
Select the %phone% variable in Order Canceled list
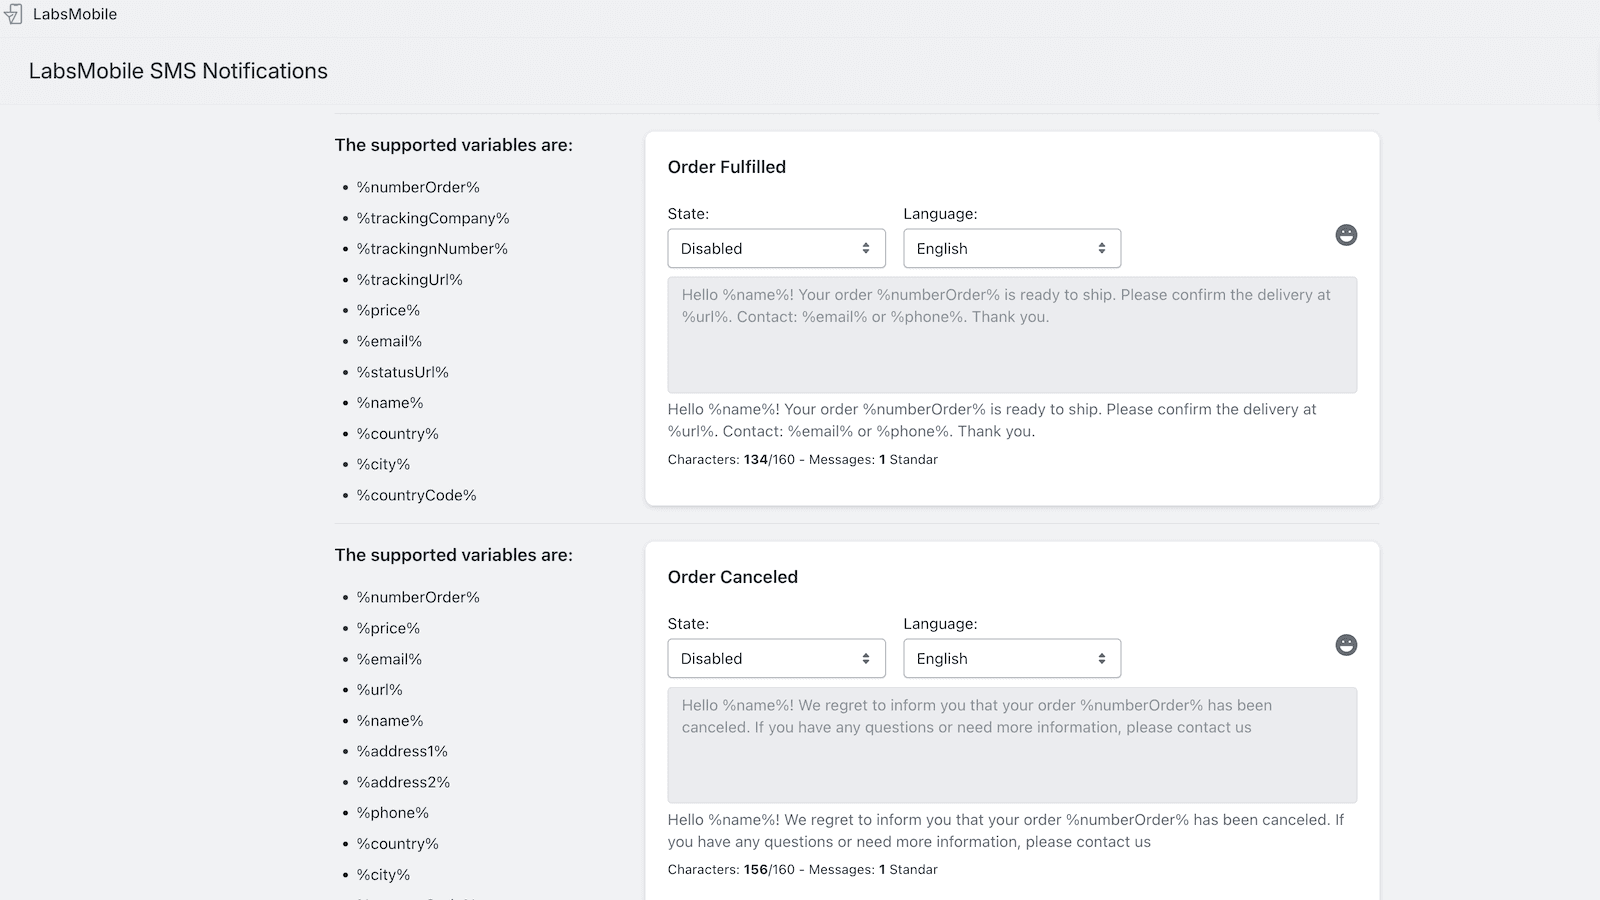(392, 813)
